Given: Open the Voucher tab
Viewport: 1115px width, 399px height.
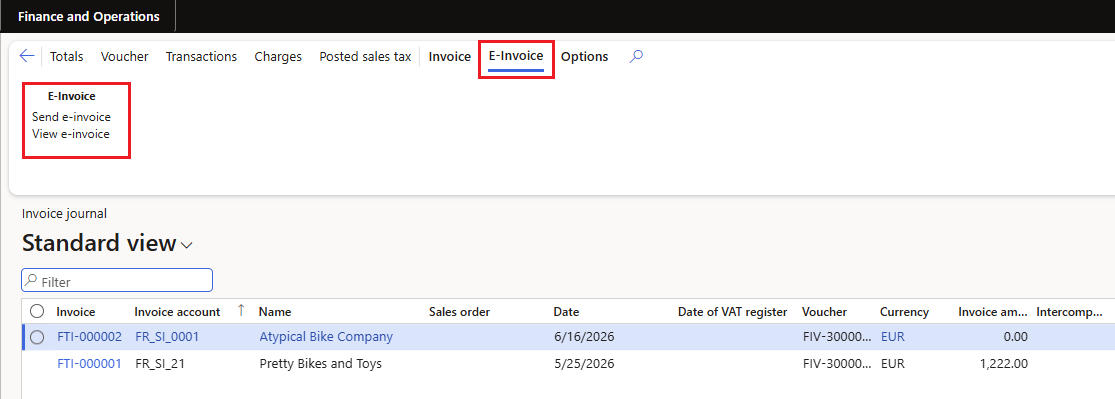Looking at the screenshot, I should [124, 57].
